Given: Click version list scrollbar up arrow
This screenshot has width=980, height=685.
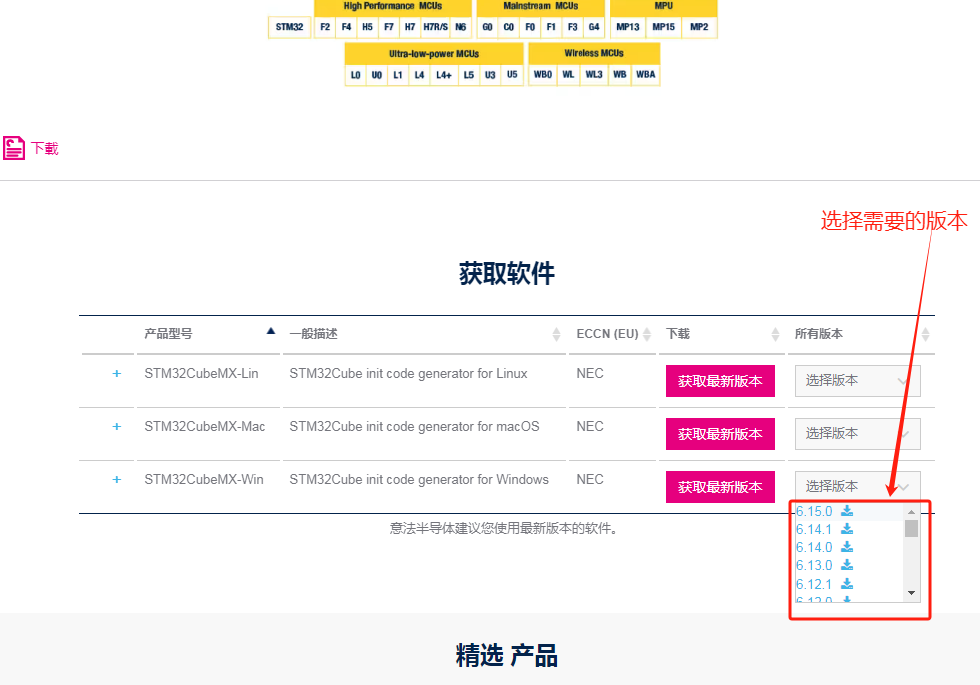Looking at the screenshot, I should 911,512.
